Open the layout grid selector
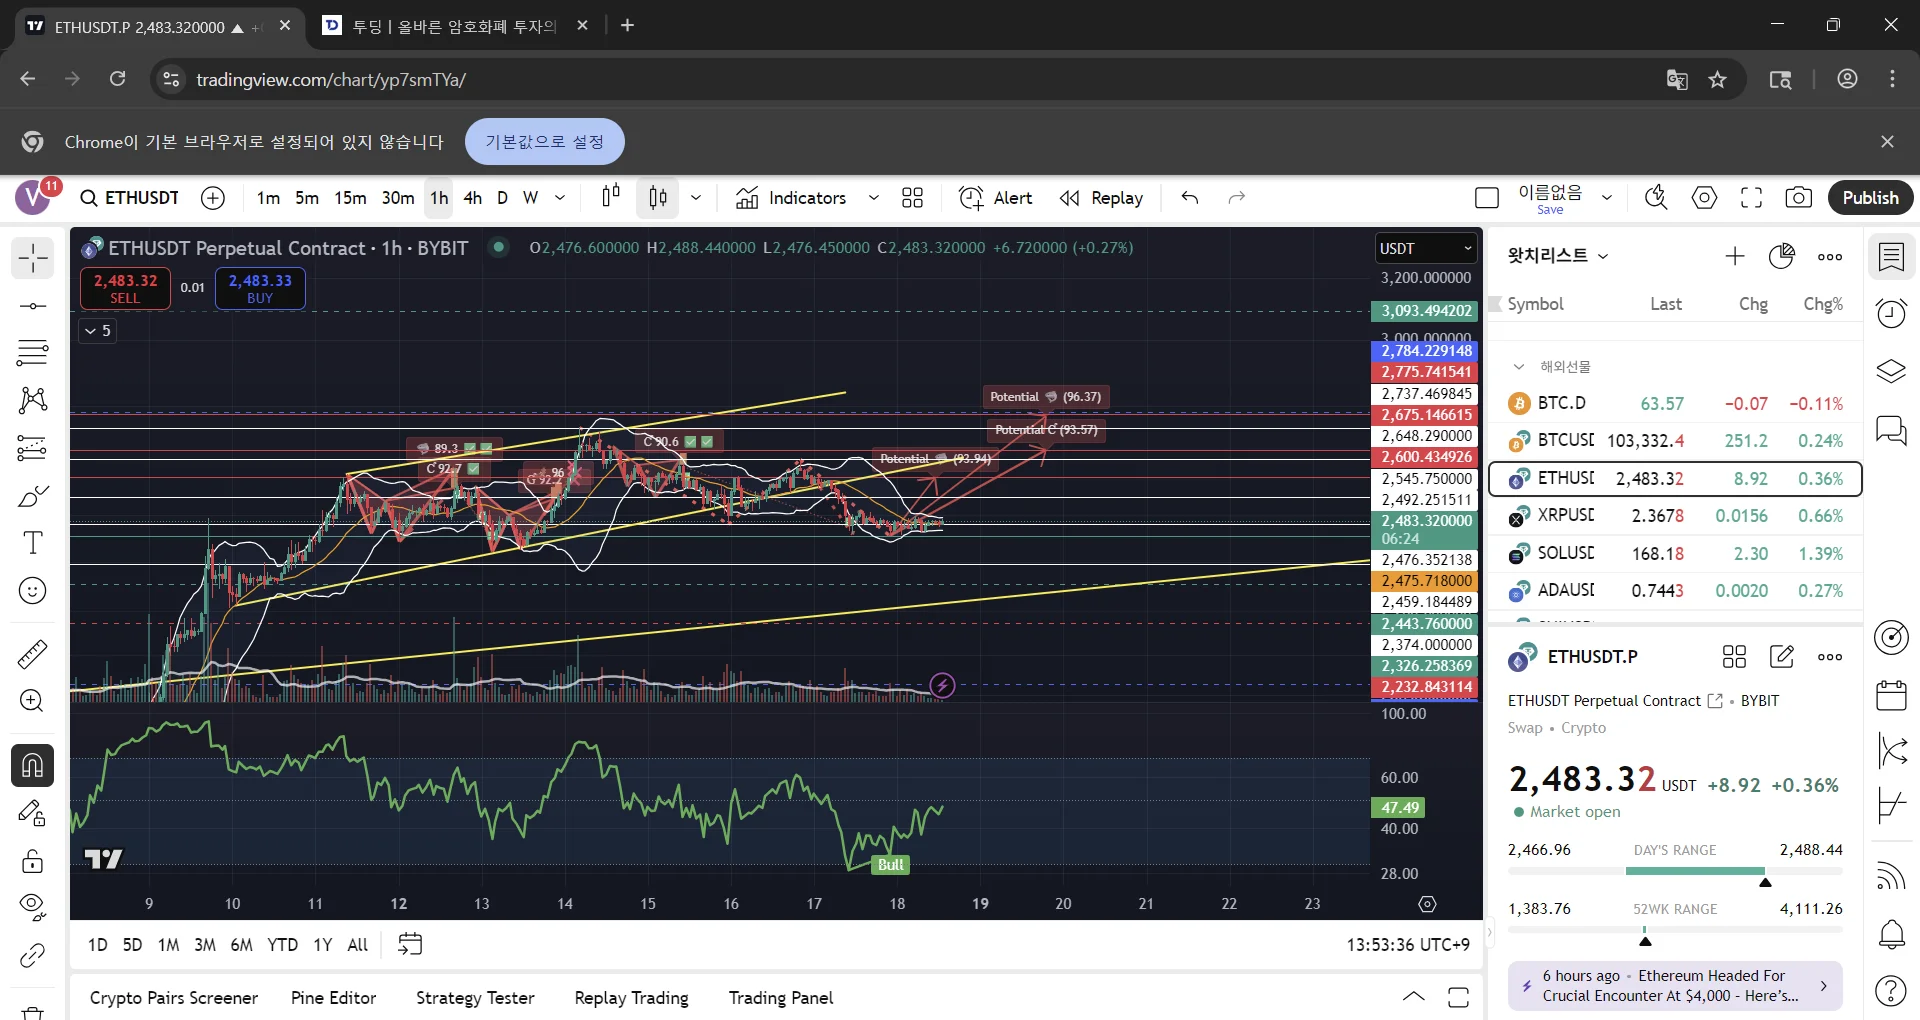This screenshot has width=1920, height=1020. (912, 198)
